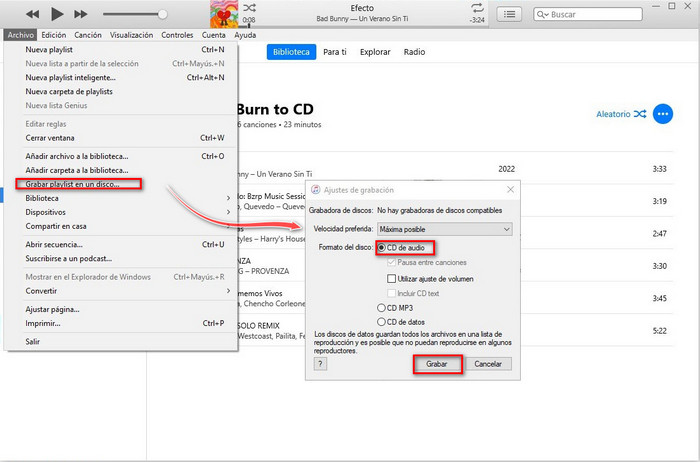Viewport: 700px width, 462px height.
Task: Toggle the repeat icon in the player
Action: [477, 8]
